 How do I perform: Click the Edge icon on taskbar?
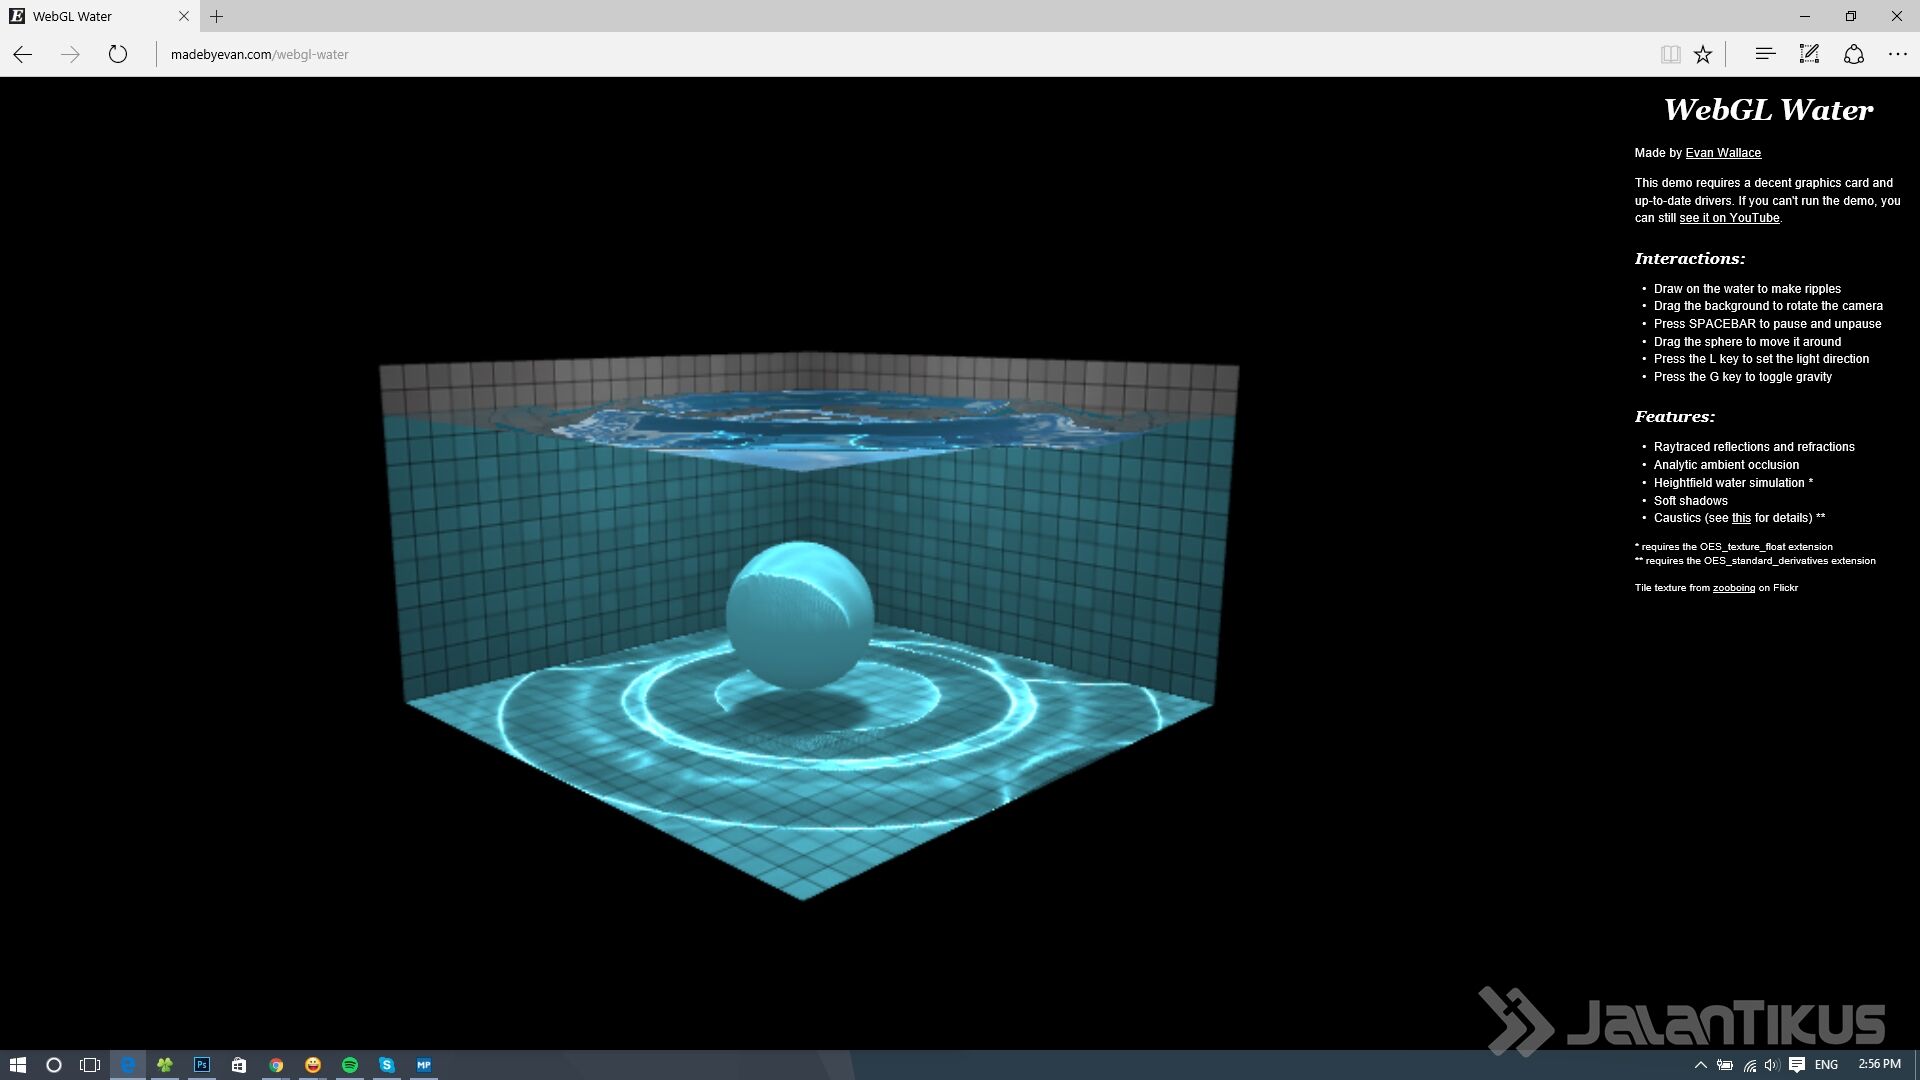128,1065
